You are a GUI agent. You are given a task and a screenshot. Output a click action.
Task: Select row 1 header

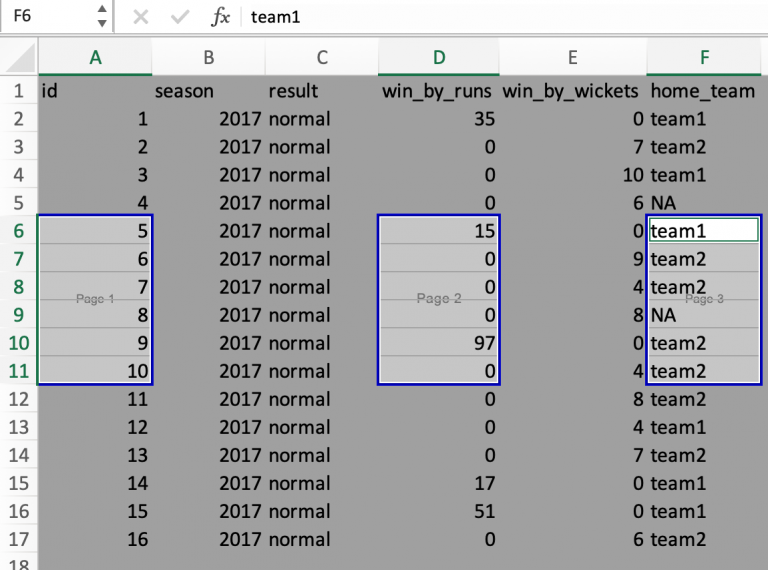point(19,91)
